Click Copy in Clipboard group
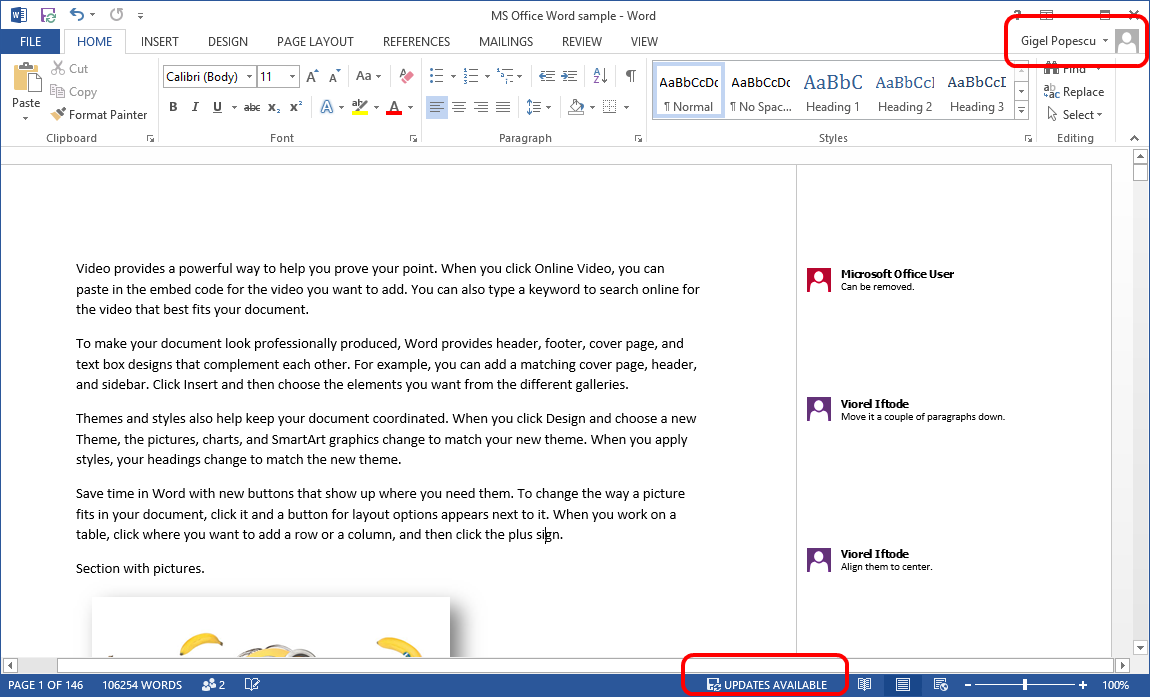Image resolution: width=1150 pixels, height=697 pixels. point(73,92)
